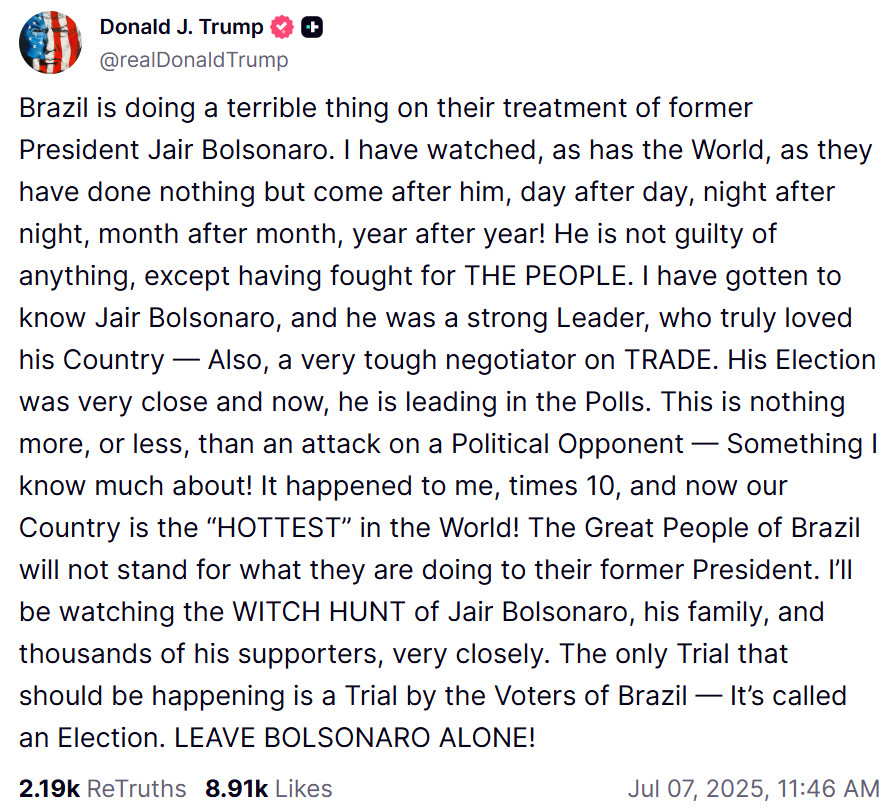Open the ReTruths label list
The height and width of the screenshot is (810, 894).
pyautogui.click(x=136, y=789)
